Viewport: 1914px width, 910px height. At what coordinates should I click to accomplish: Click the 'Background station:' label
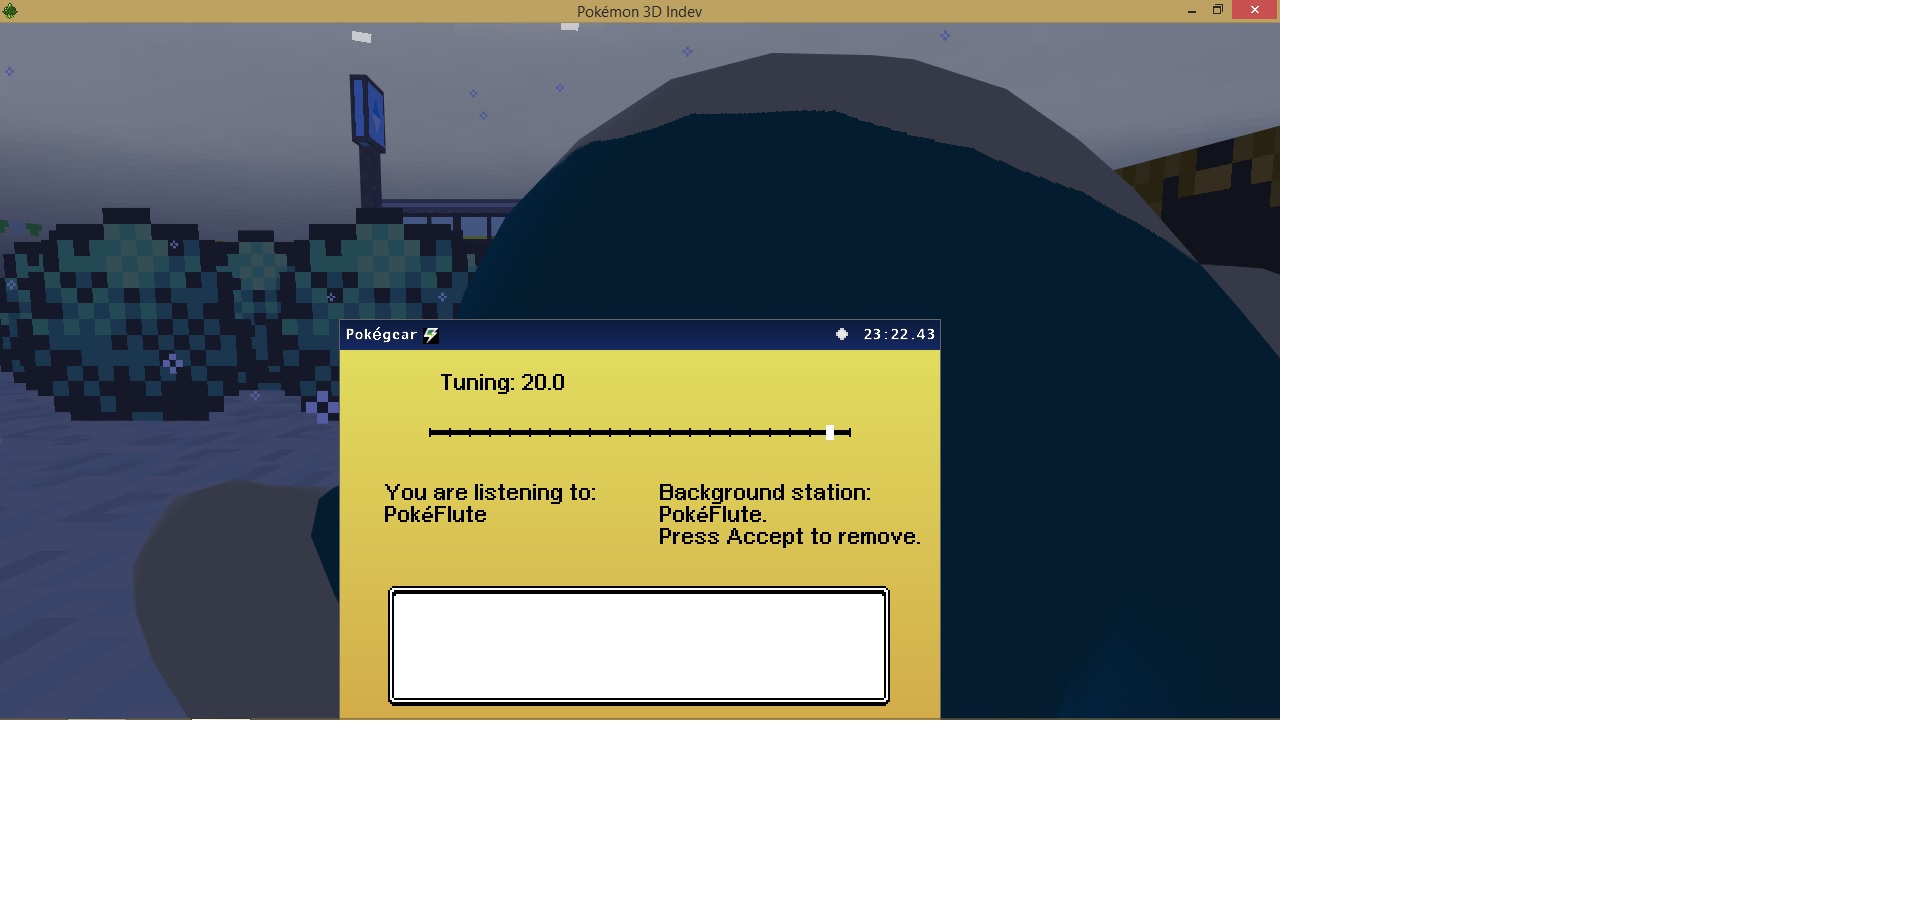(x=764, y=492)
